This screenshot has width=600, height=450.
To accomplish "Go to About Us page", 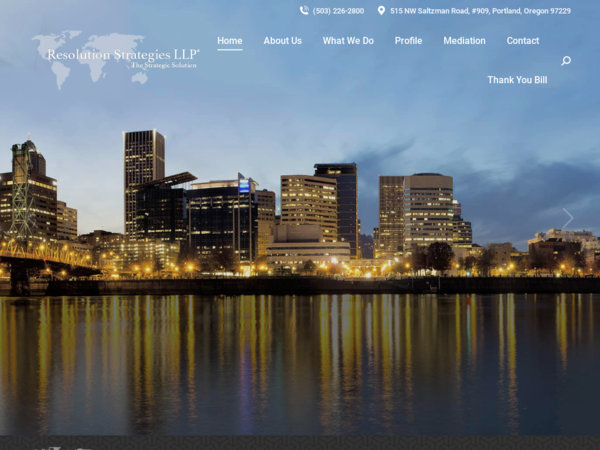I will tap(282, 41).
